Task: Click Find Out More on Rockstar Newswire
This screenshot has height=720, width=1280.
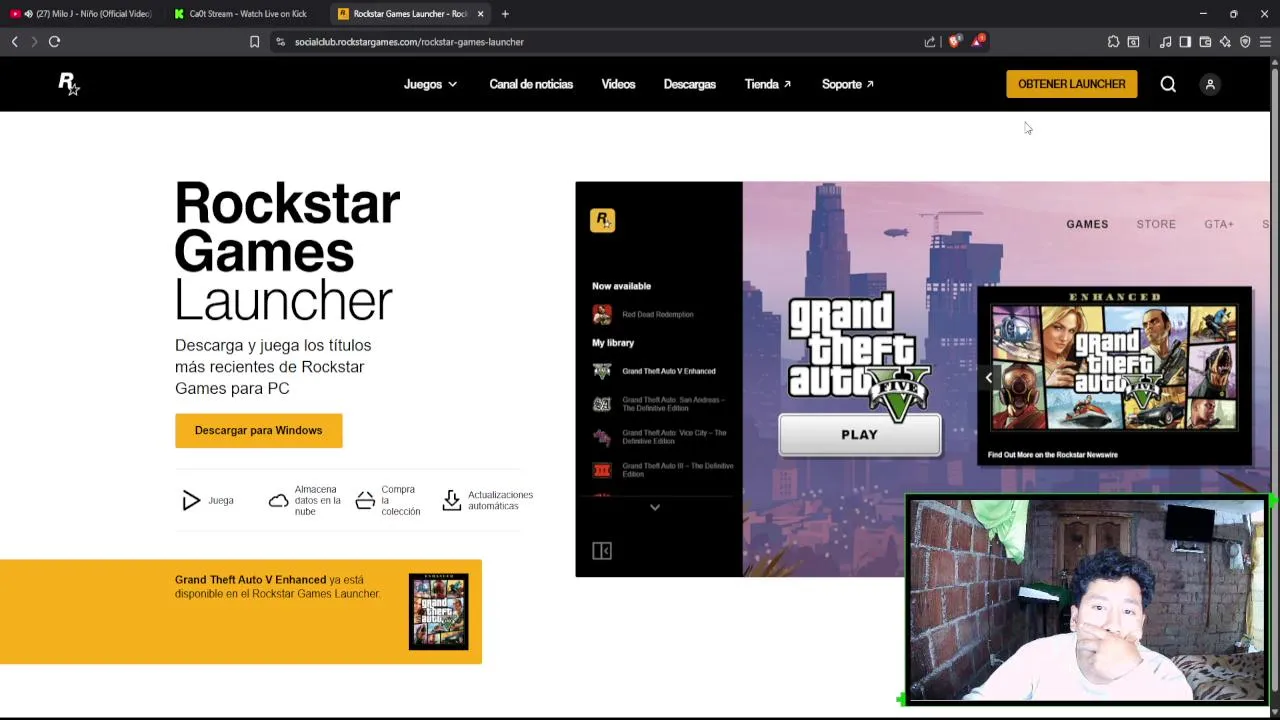Action: coord(1052,455)
